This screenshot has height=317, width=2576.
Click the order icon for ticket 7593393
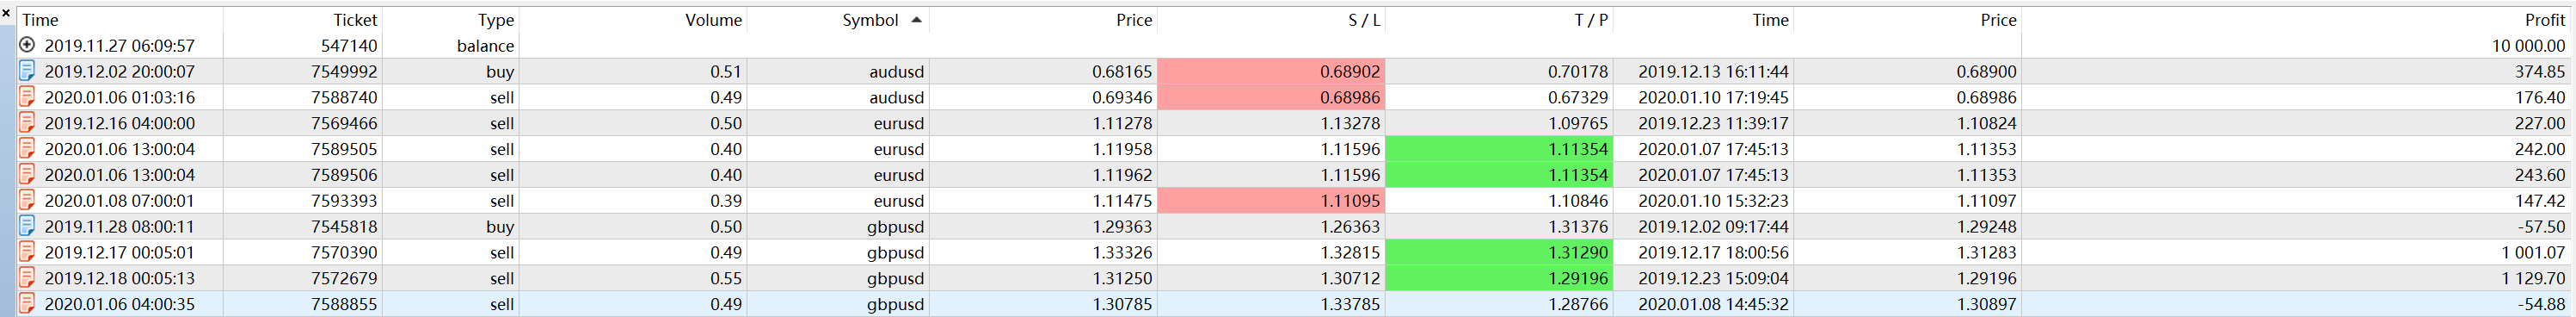click(28, 200)
